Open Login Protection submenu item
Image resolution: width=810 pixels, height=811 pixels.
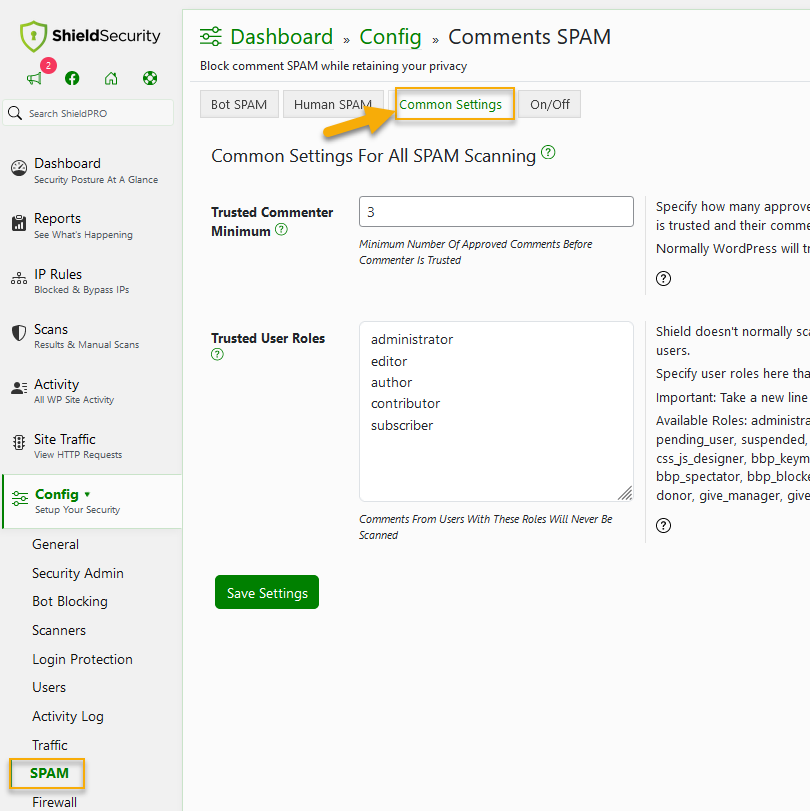point(82,659)
